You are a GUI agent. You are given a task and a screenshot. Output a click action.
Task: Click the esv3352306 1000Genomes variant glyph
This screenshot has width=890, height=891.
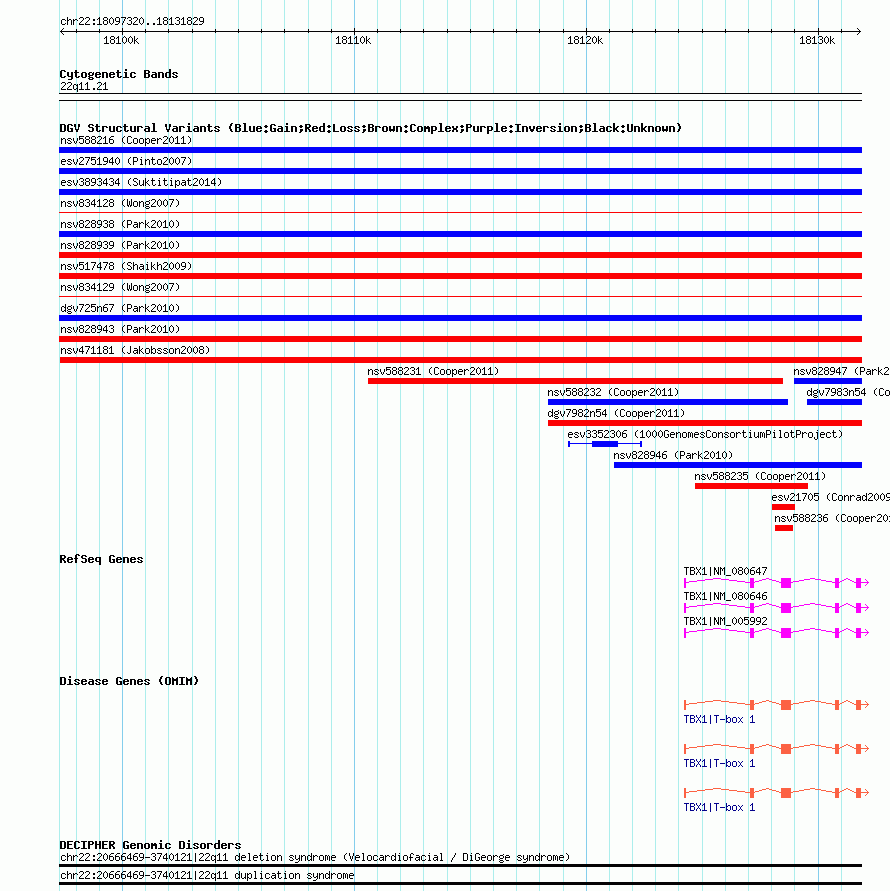coord(605,444)
